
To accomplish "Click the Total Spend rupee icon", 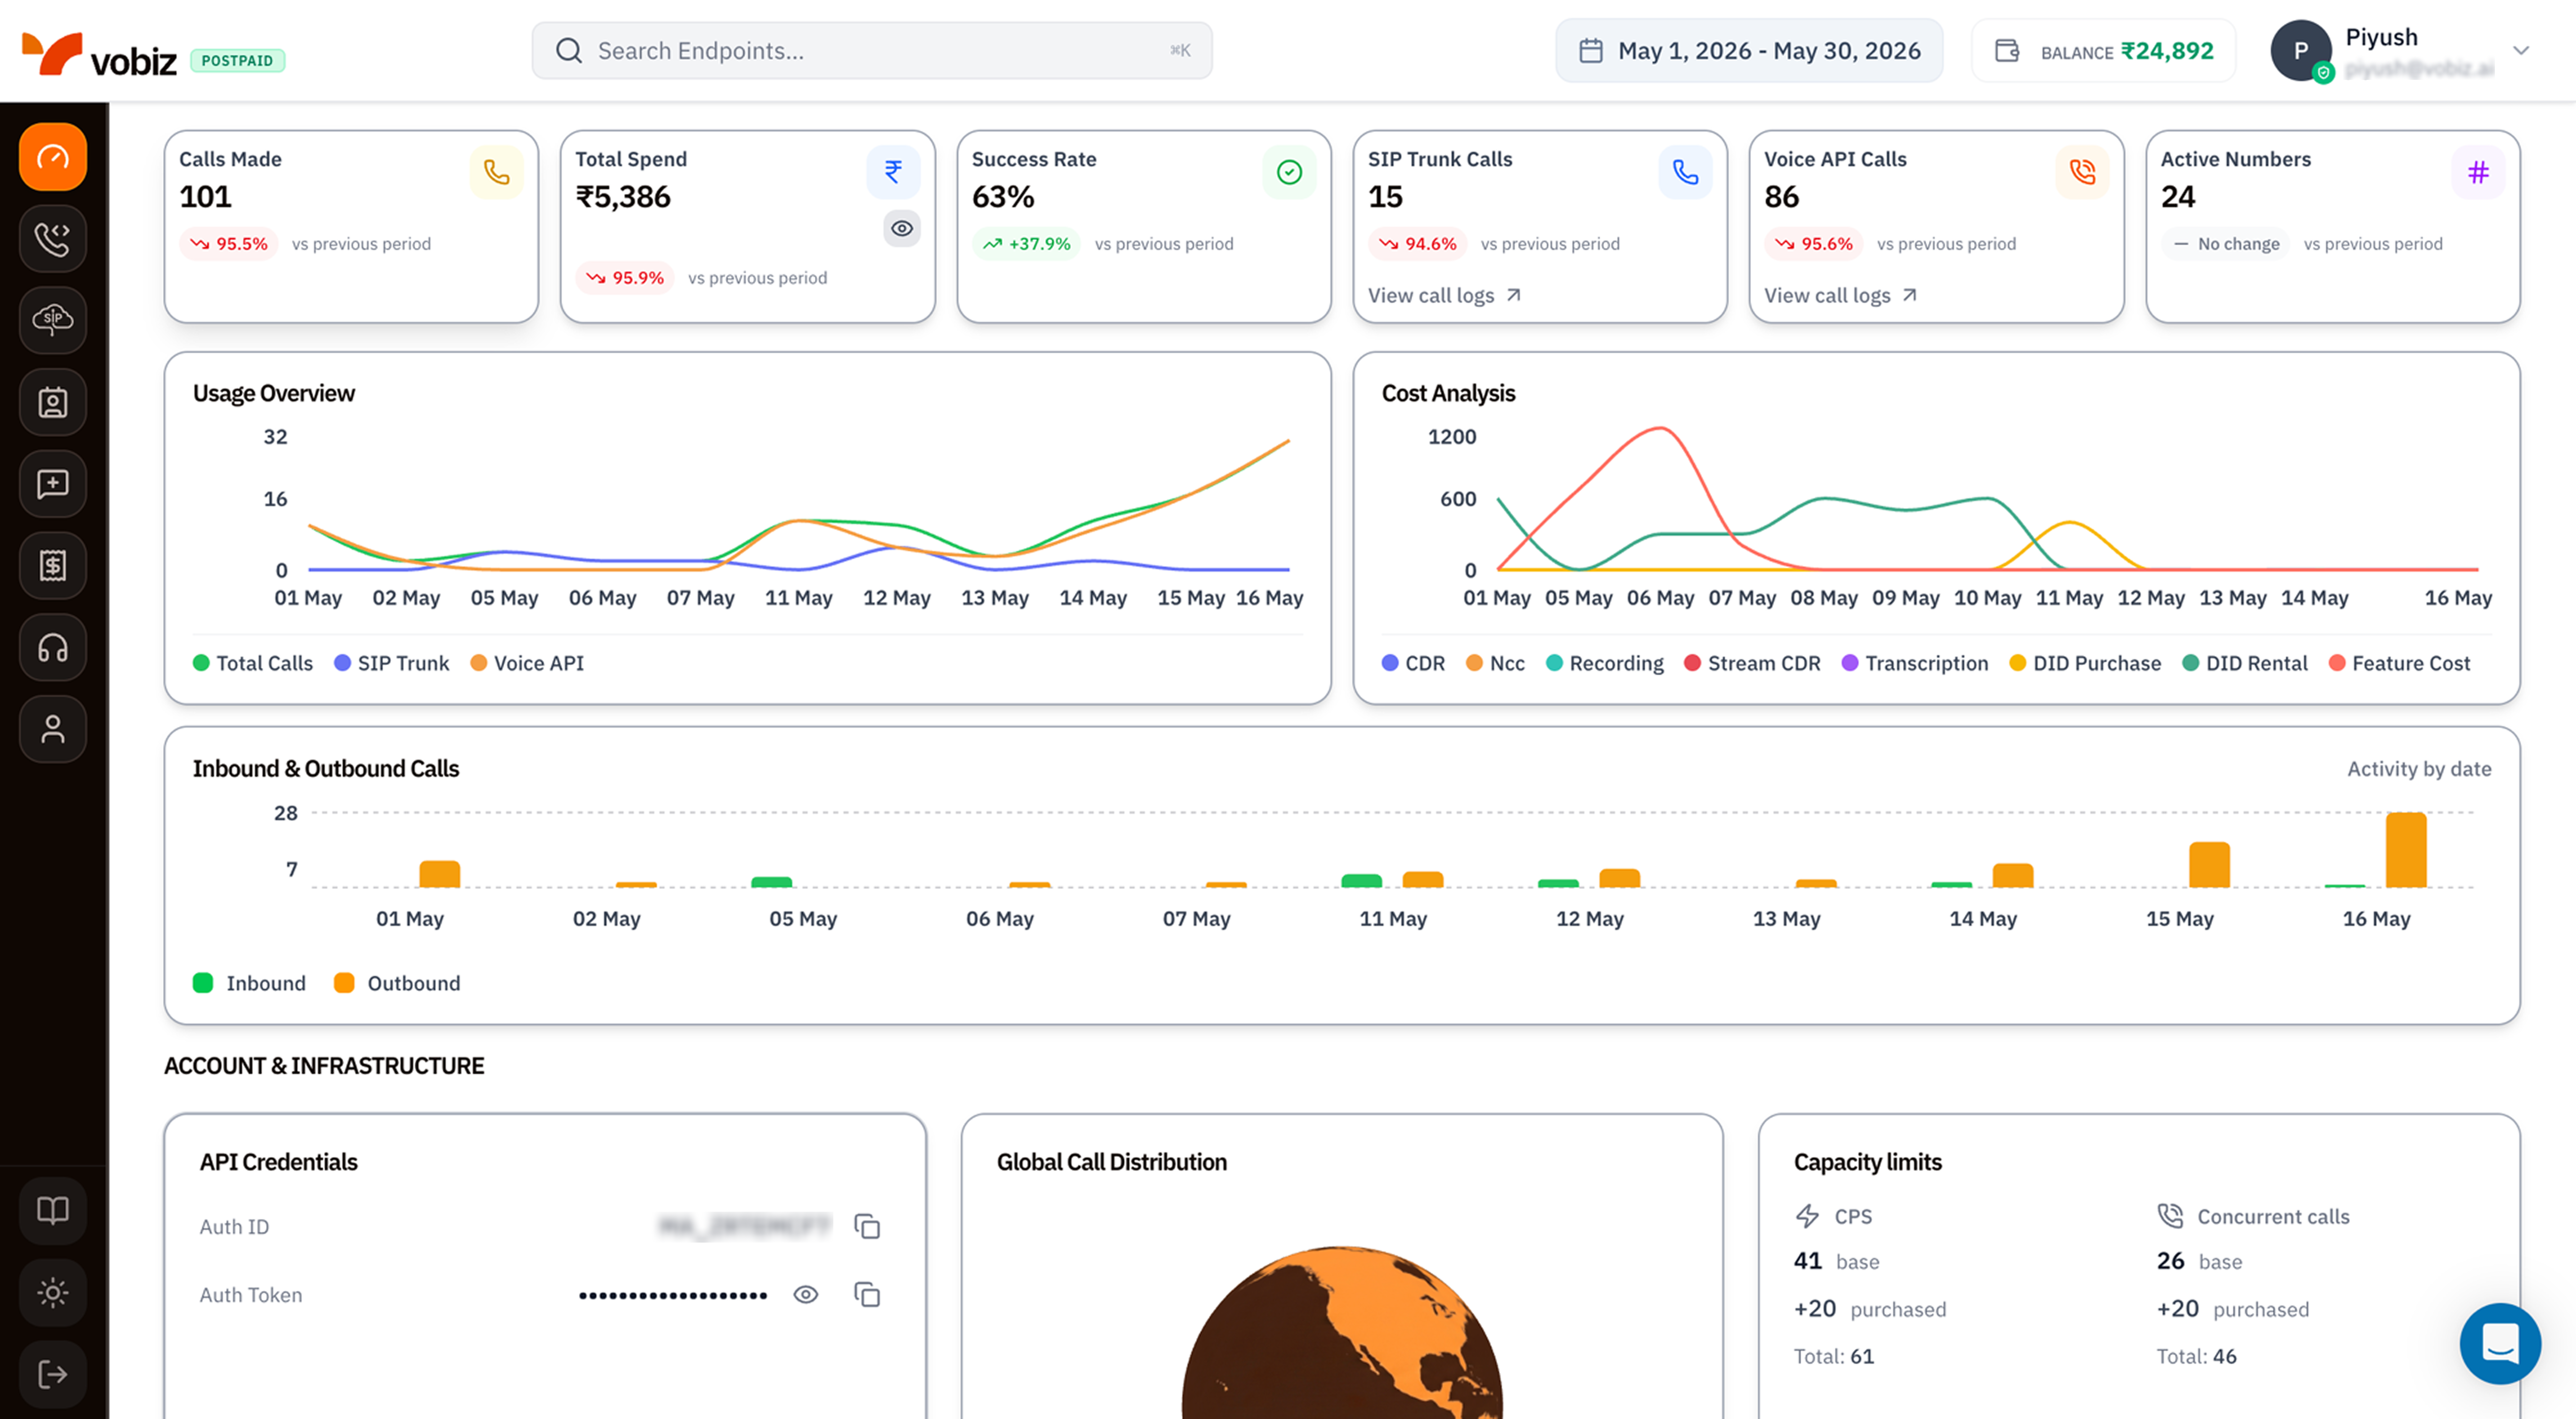I will click(893, 172).
